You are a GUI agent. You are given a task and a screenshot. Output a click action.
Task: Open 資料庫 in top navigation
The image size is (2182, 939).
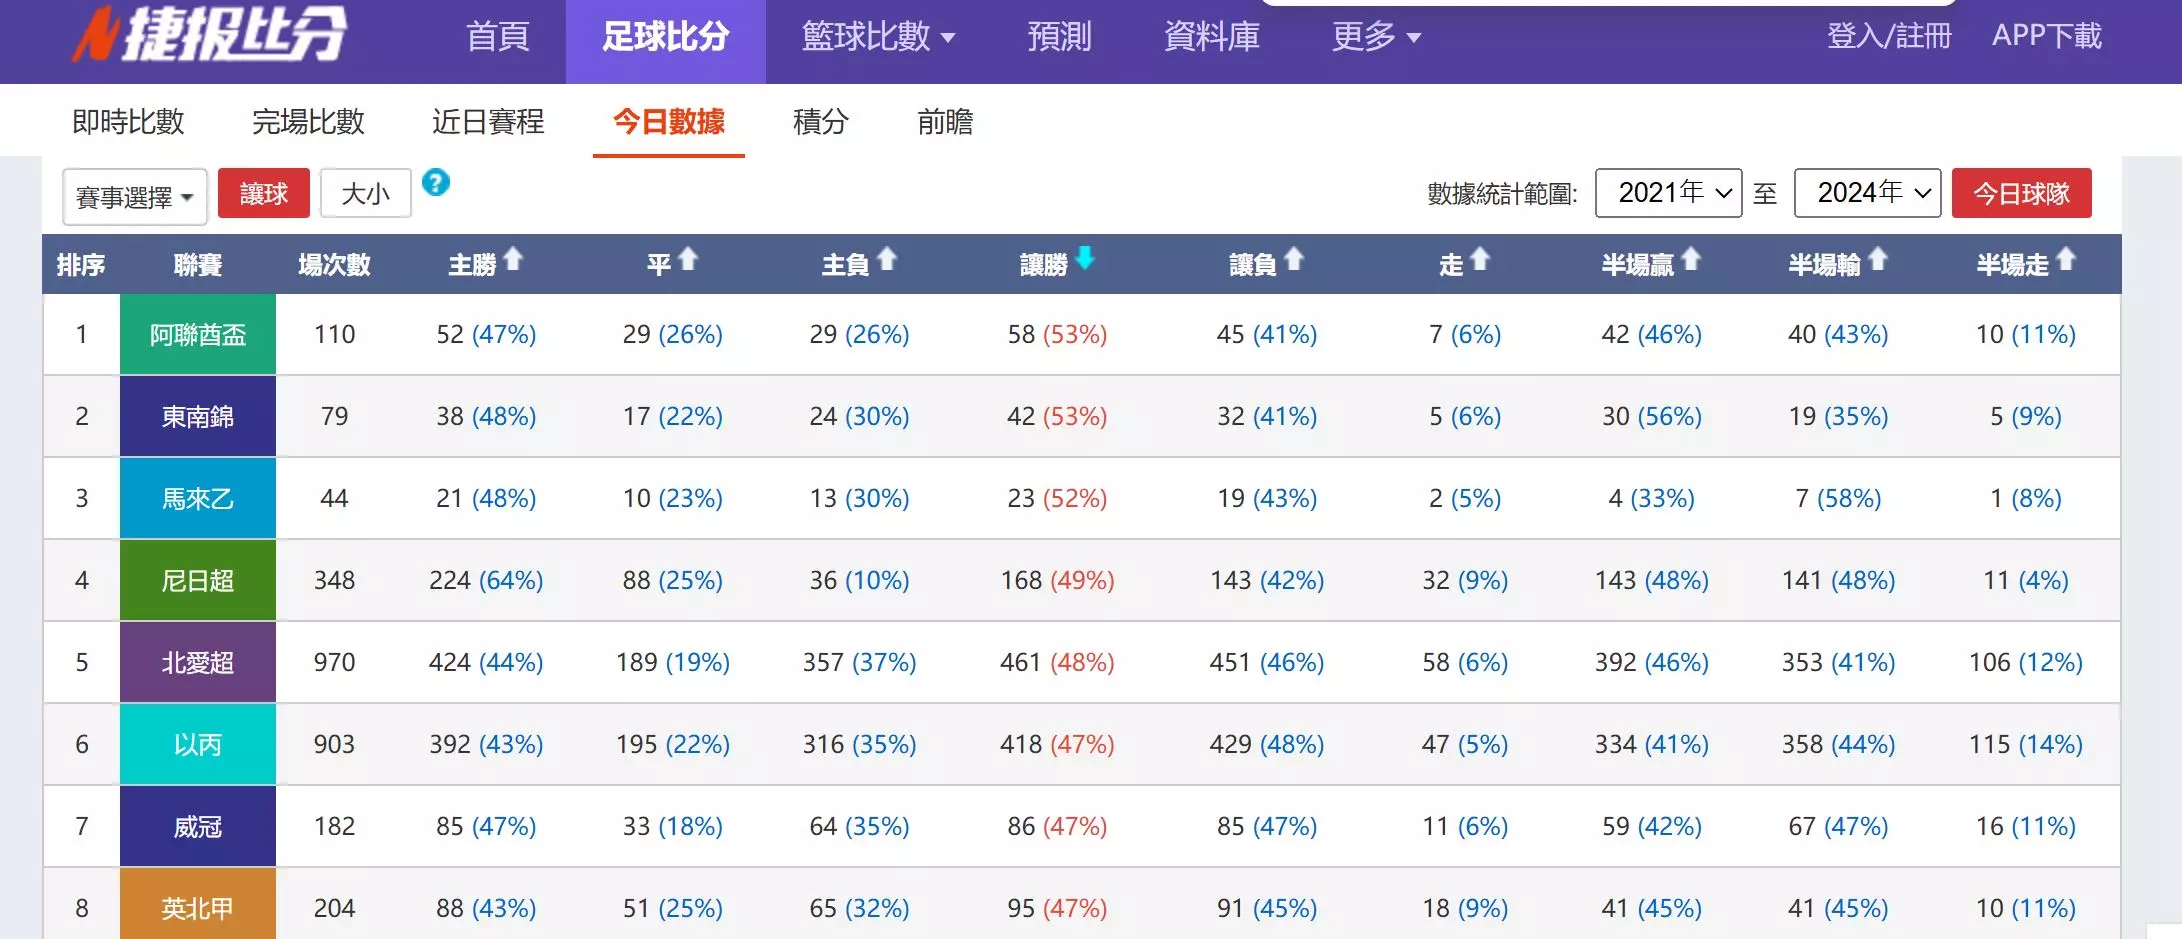1212,37
